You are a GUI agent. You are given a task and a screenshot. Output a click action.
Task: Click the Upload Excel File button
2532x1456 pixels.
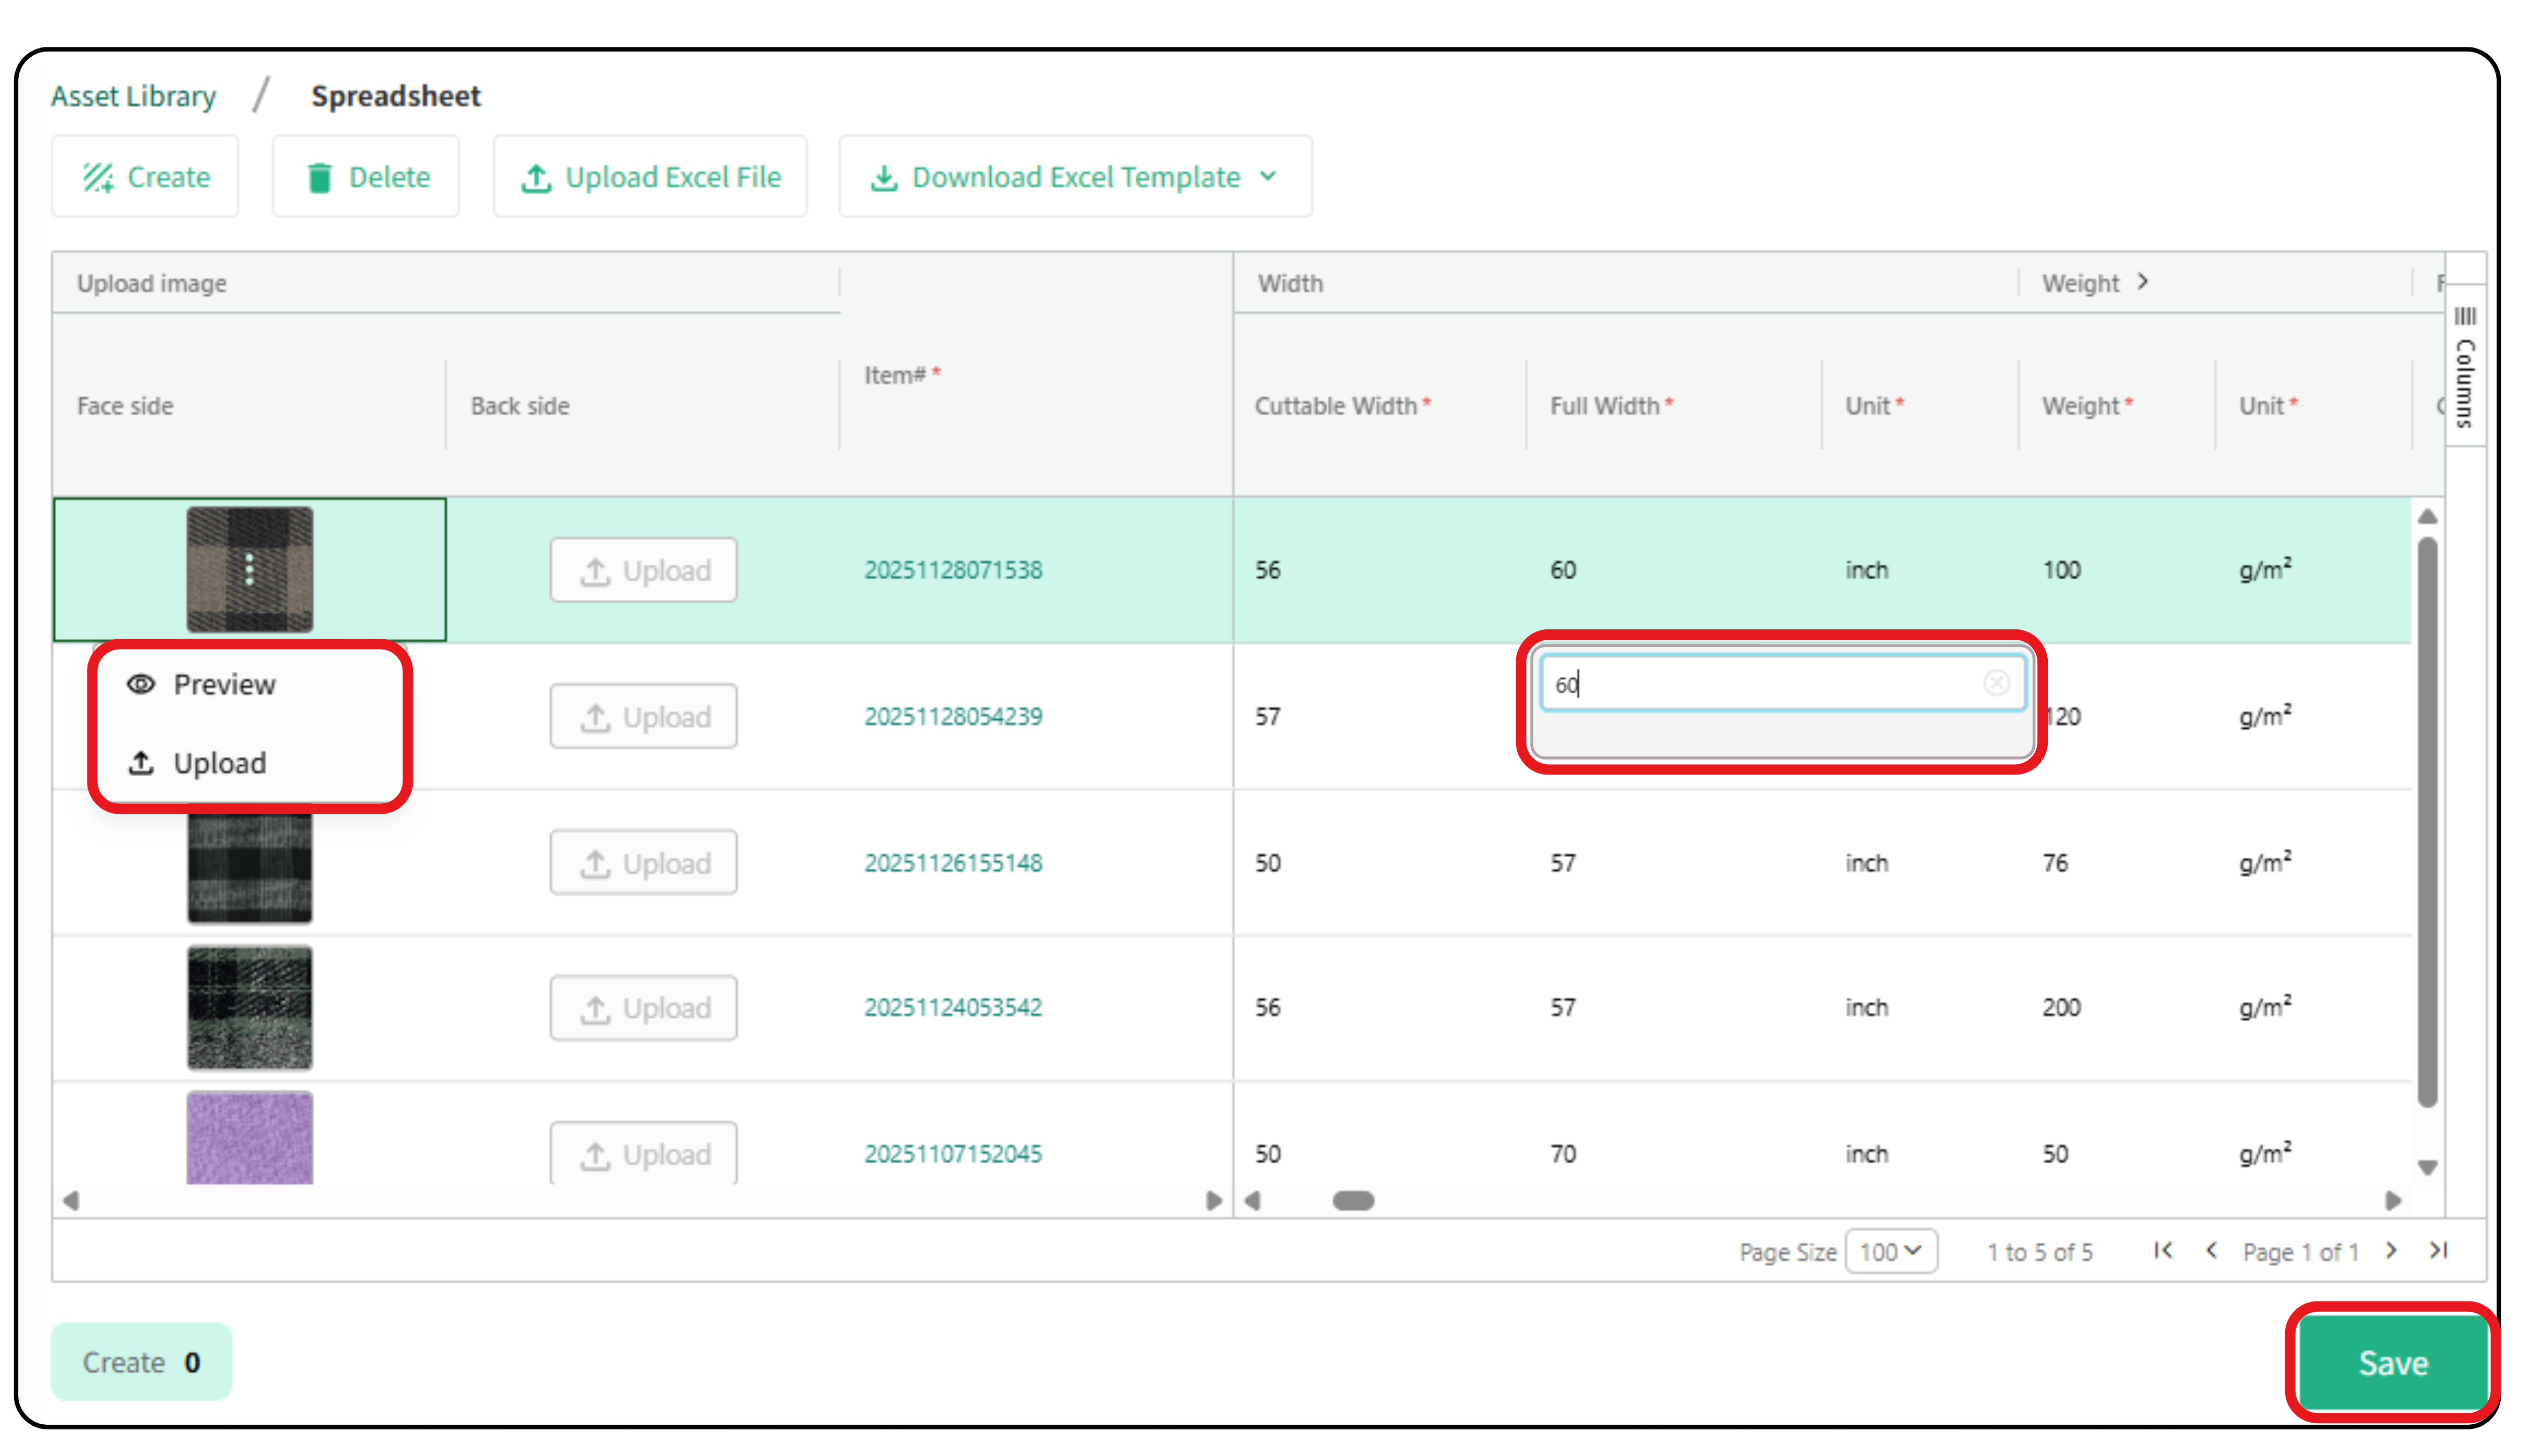pos(650,177)
